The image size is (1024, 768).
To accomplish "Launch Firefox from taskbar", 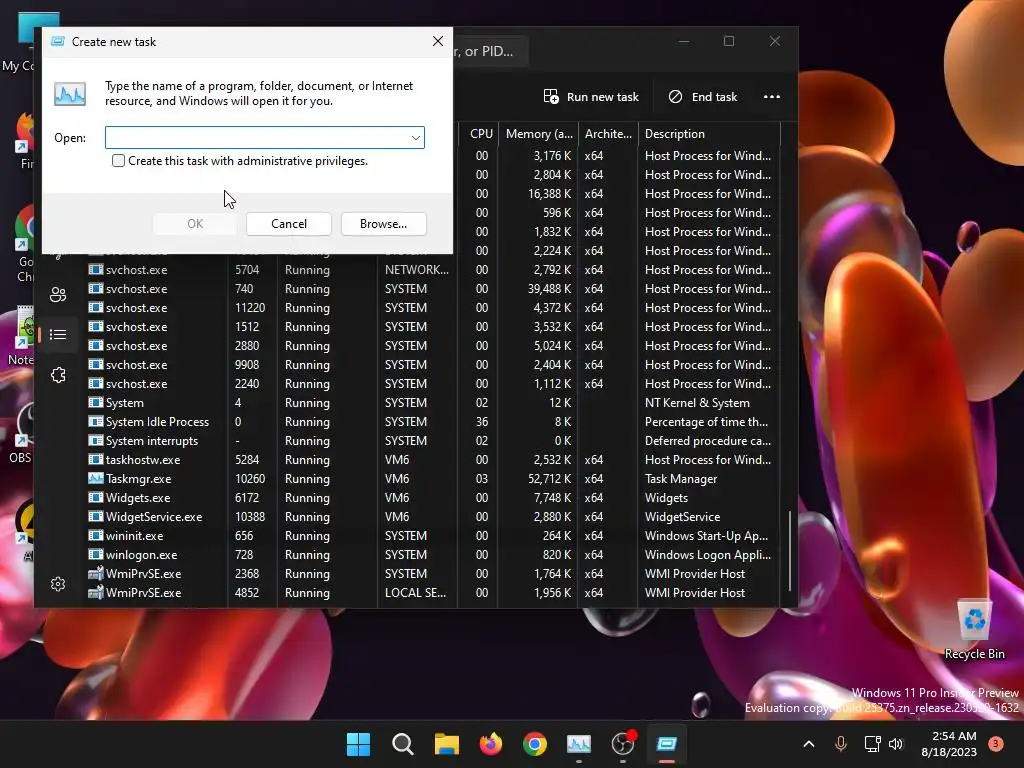I will click(x=490, y=744).
